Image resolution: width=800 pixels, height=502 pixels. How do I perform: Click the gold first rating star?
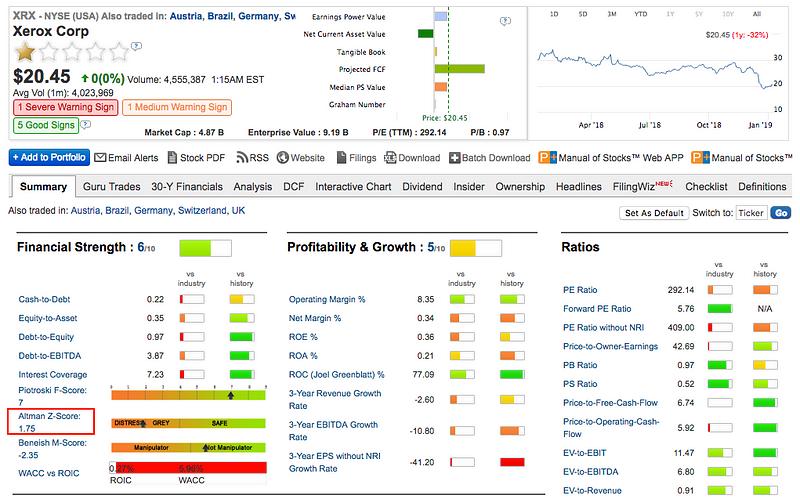(24, 52)
